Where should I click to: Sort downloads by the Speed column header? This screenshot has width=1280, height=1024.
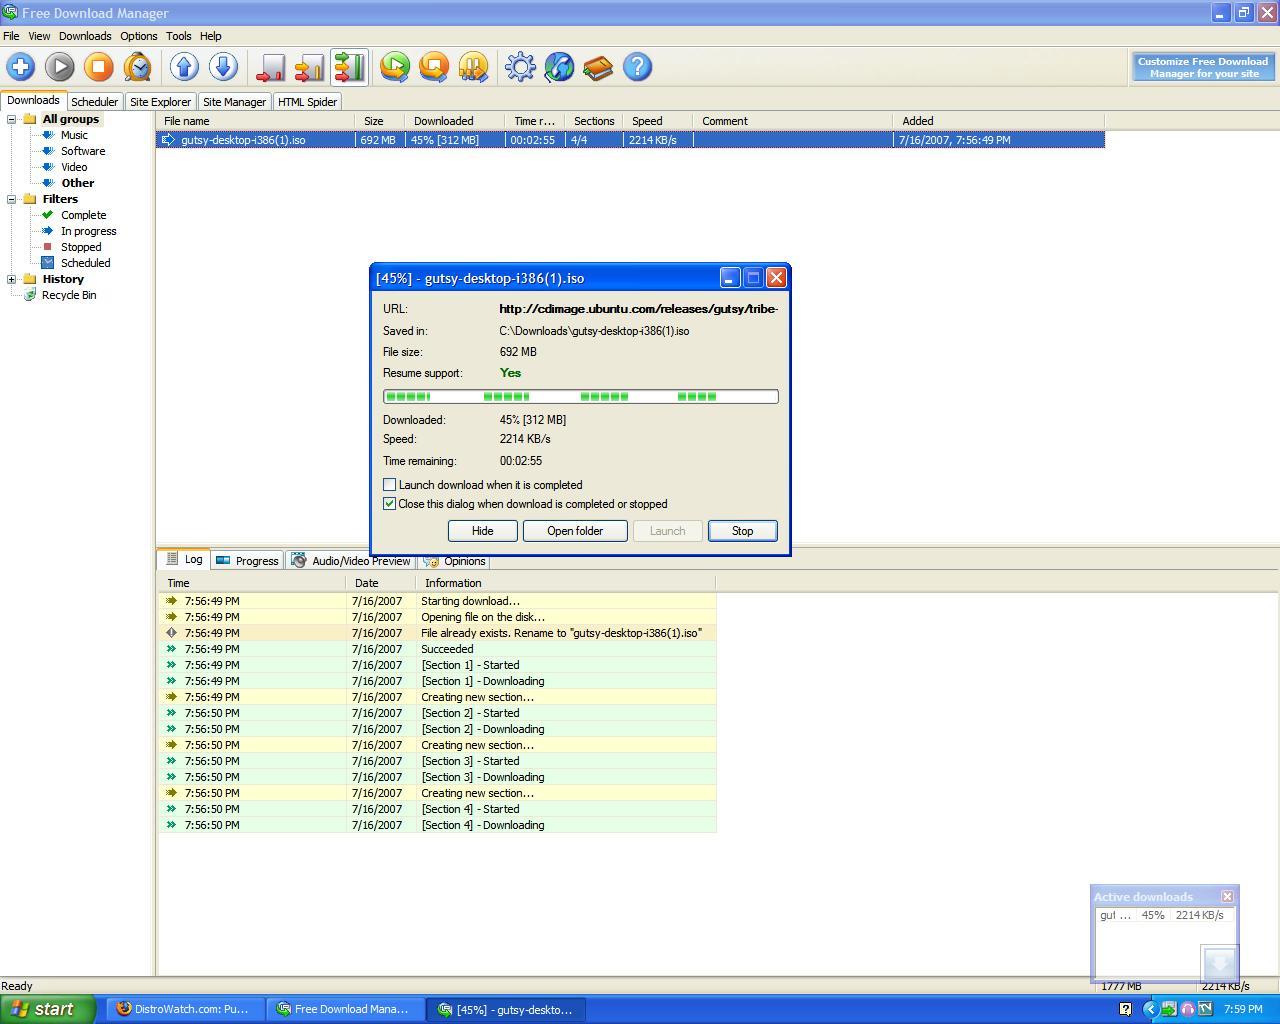657,121
